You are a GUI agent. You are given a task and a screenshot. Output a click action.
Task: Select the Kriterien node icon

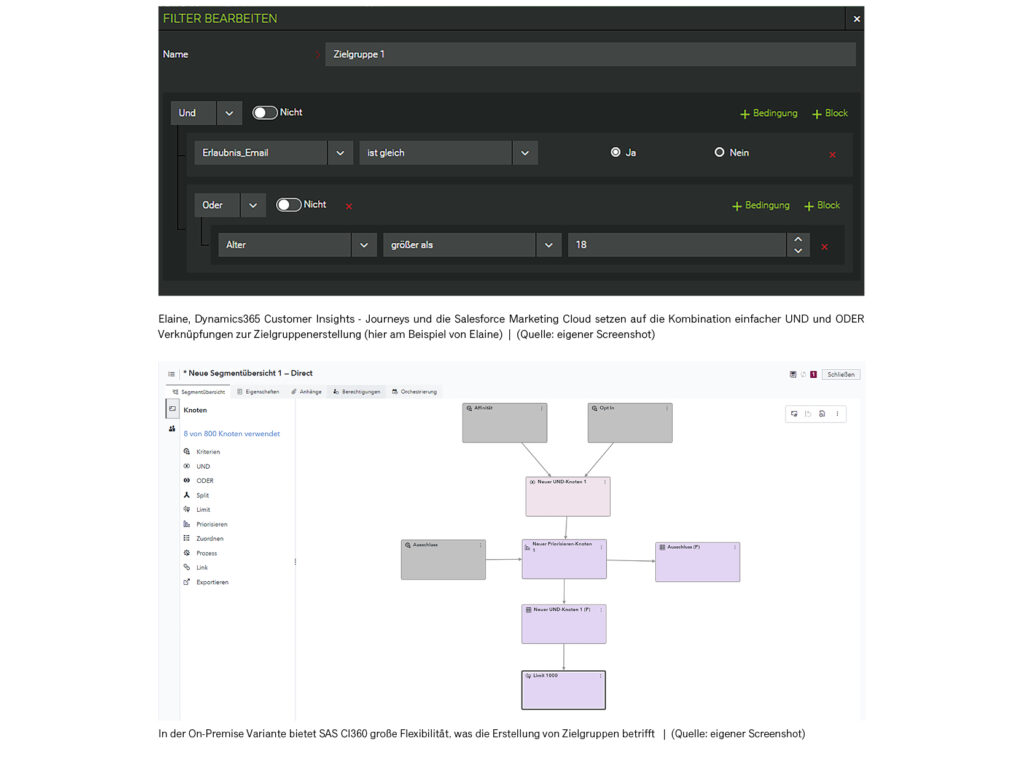tap(187, 451)
